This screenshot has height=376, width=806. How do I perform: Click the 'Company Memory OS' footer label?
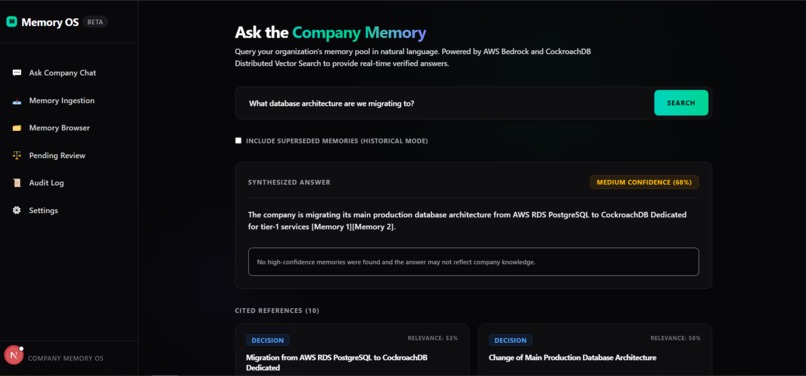(66, 358)
